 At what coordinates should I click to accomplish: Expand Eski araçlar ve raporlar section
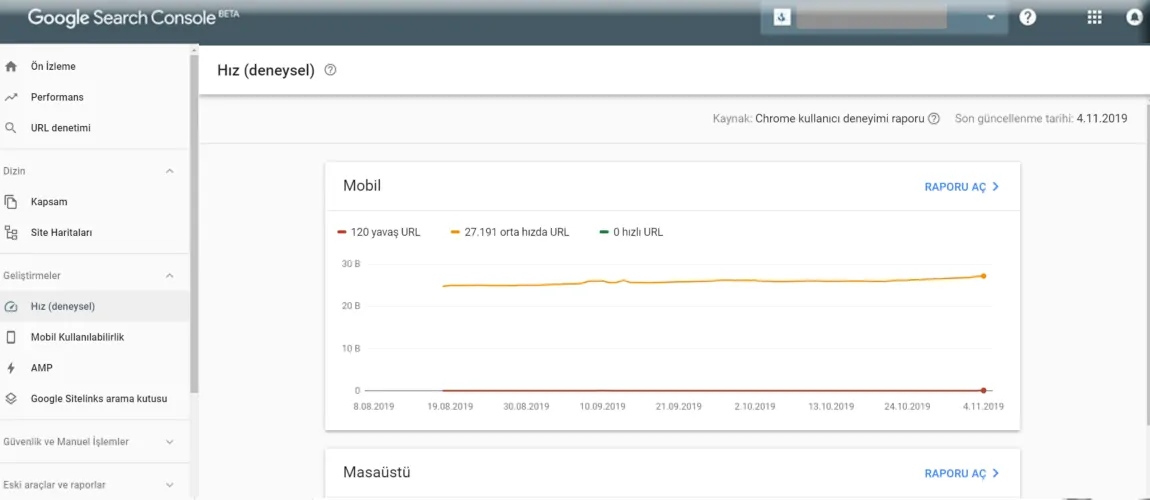[169, 485]
